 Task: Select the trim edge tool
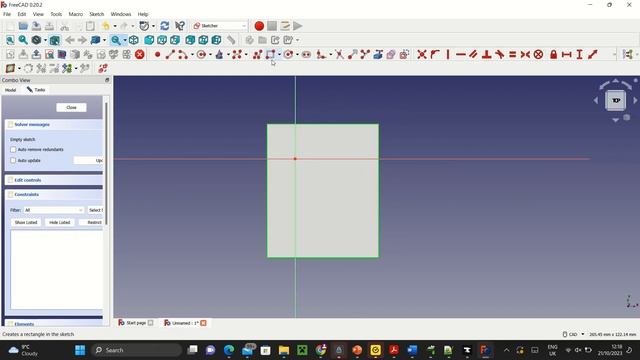(x=339, y=54)
